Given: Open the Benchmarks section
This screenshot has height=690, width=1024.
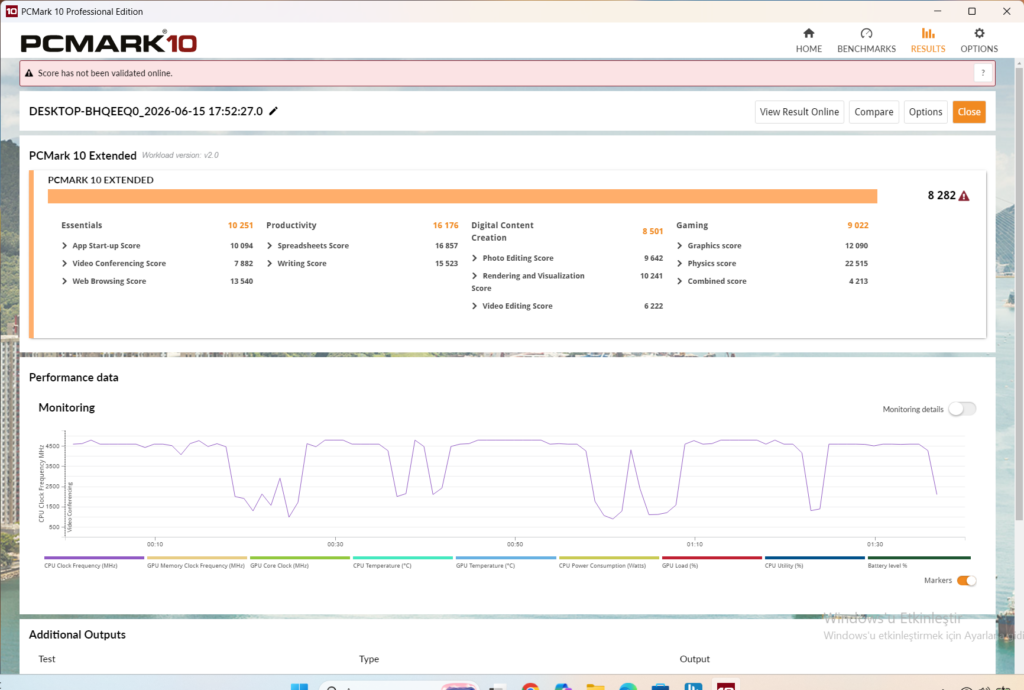Looking at the screenshot, I should coord(866,40).
